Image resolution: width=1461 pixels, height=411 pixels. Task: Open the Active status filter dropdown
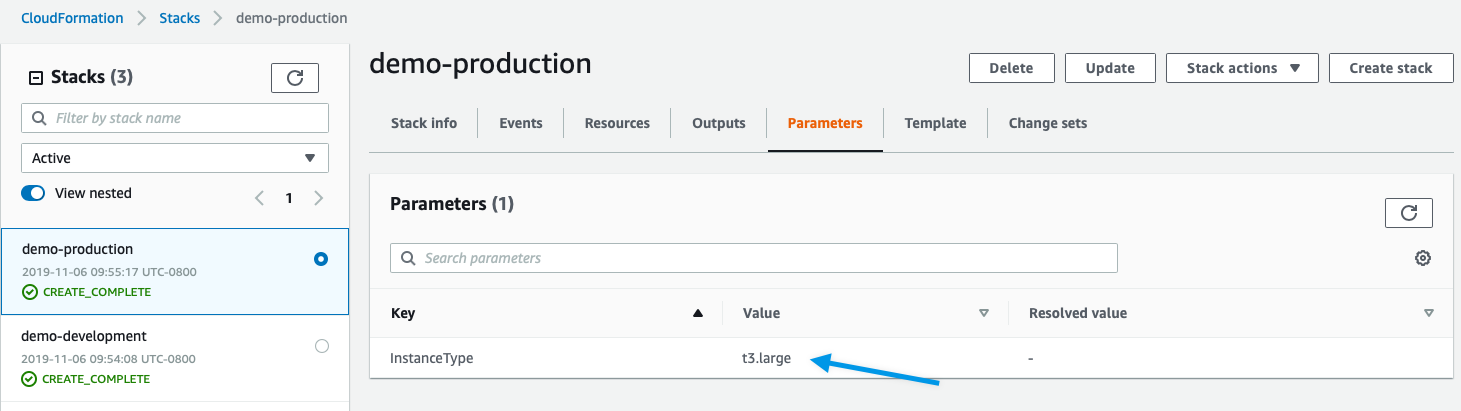175,158
